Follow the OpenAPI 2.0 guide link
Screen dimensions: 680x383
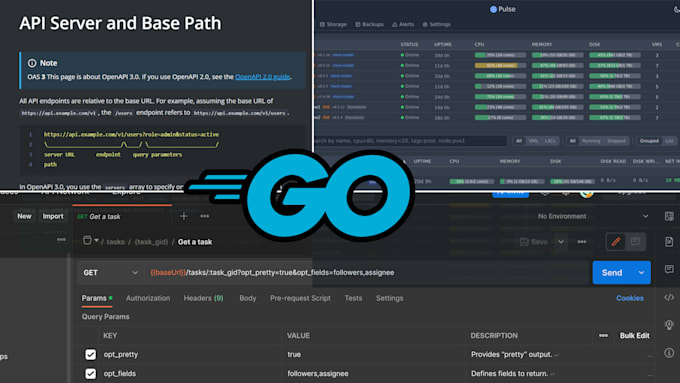(x=262, y=77)
